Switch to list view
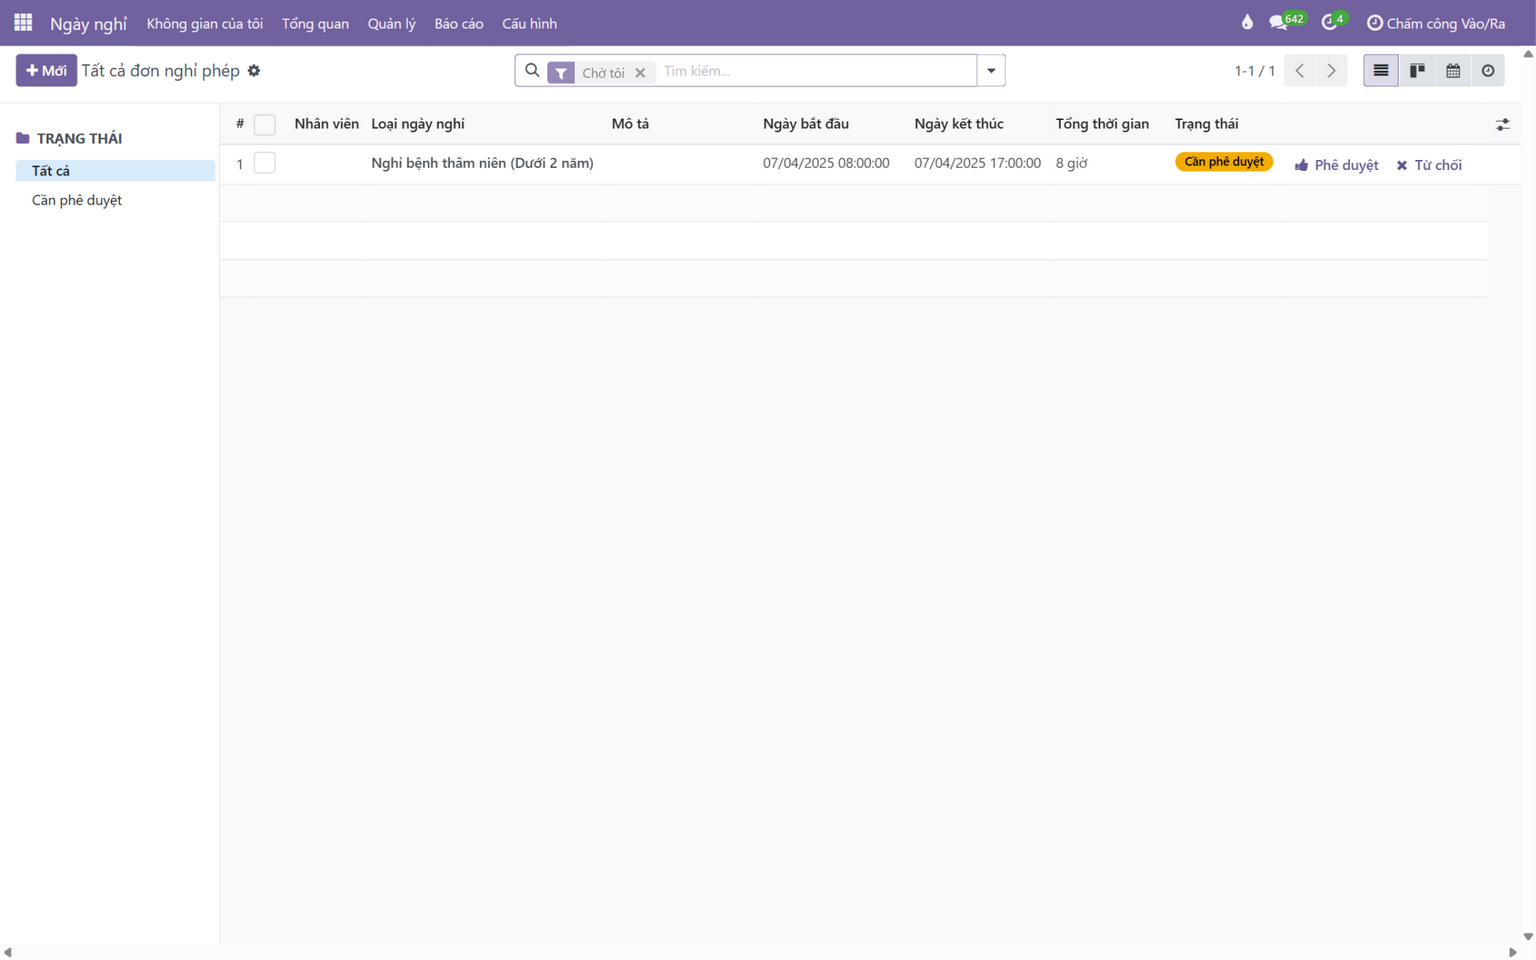 pyautogui.click(x=1380, y=71)
